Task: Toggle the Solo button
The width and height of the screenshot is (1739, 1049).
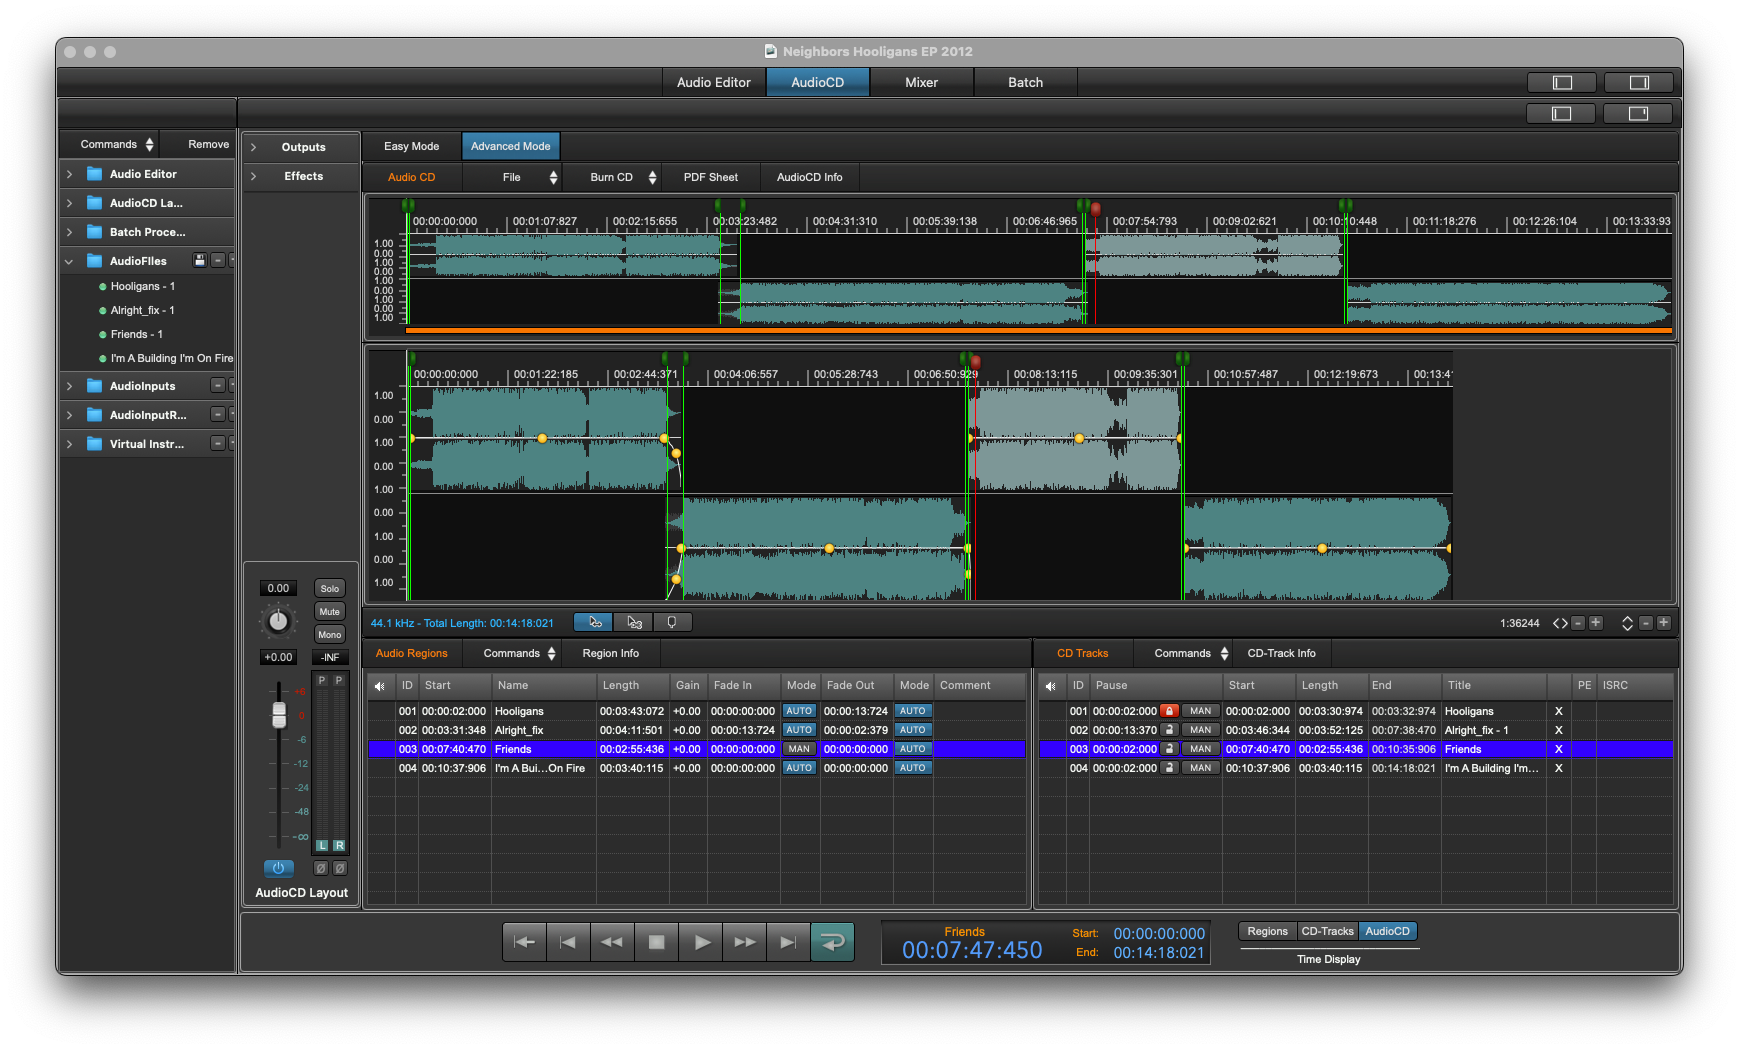Action: coord(329,589)
